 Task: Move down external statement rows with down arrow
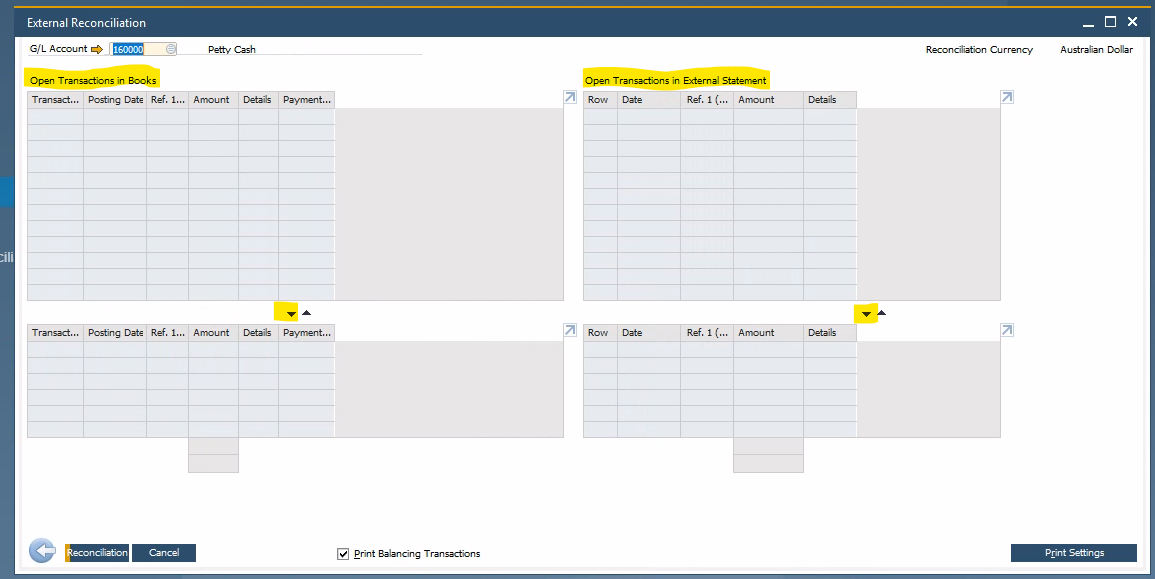point(866,314)
